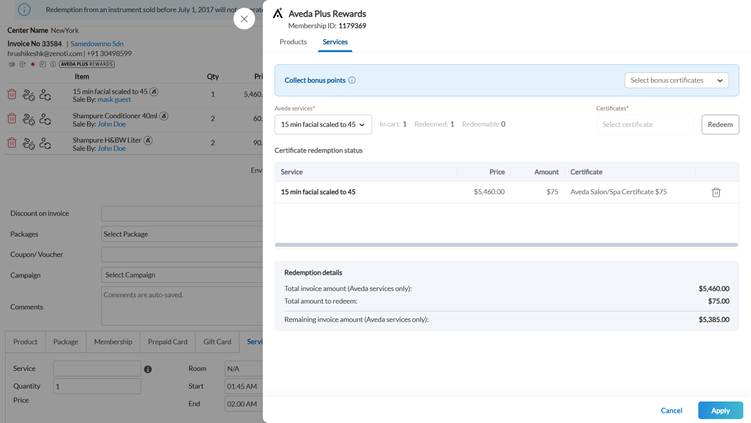This screenshot has width=751, height=423.
Task: Open the Select Package dropdown
Action: coord(182,234)
